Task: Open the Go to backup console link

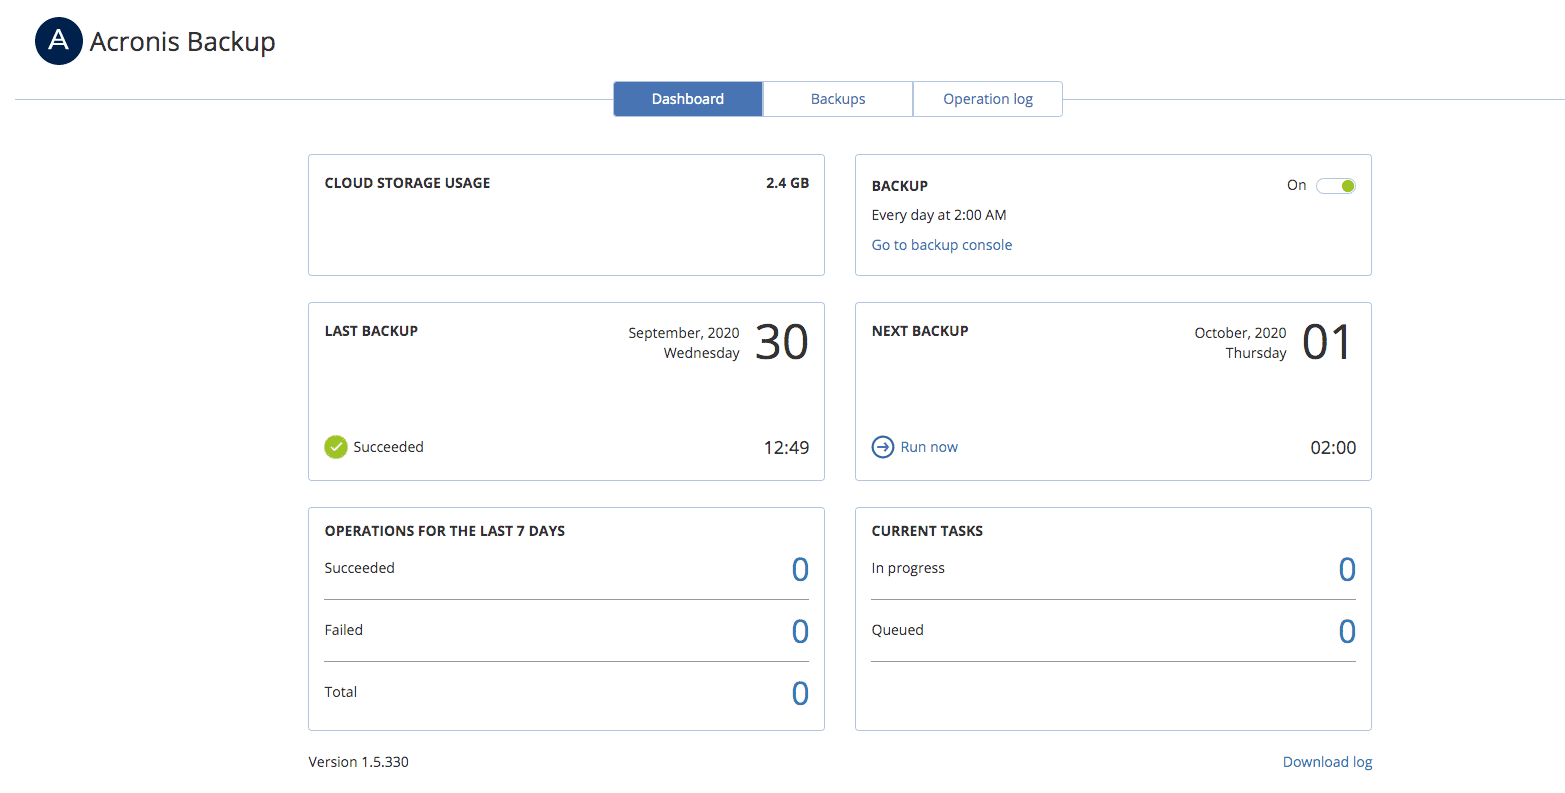Action: pyautogui.click(x=942, y=245)
